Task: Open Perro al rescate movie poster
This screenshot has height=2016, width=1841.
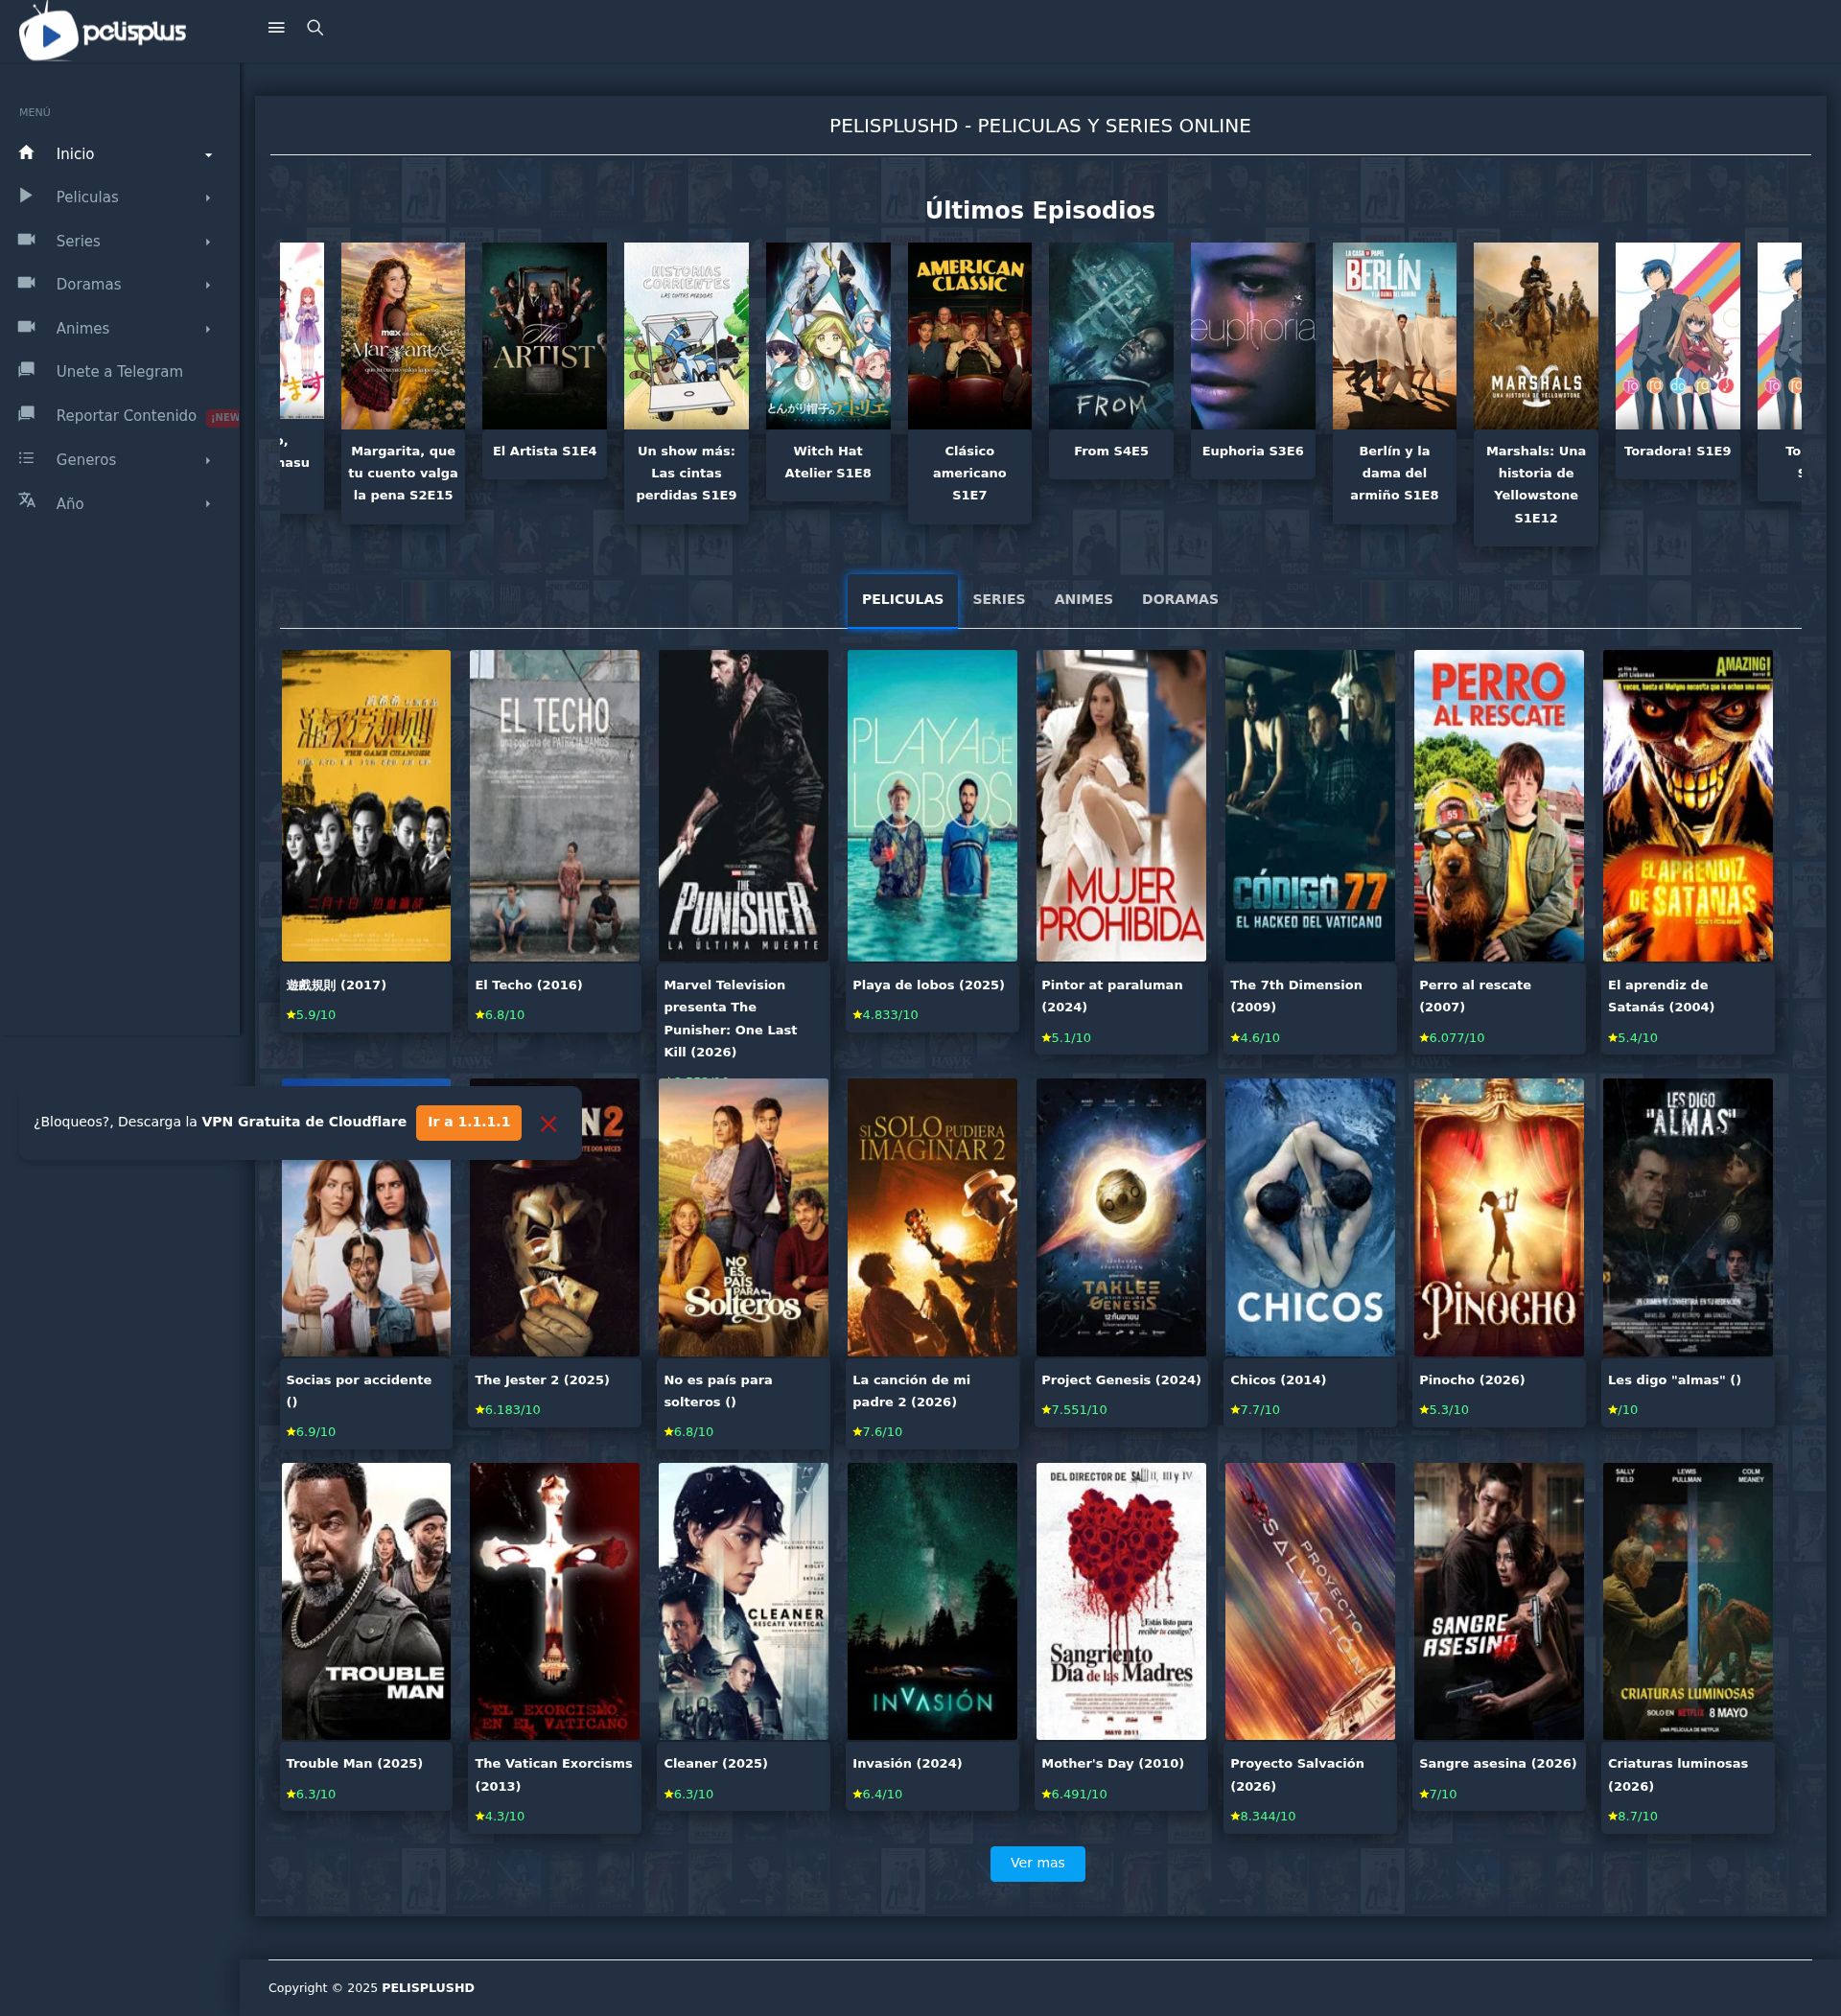Action: pyautogui.click(x=1499, y=806)
